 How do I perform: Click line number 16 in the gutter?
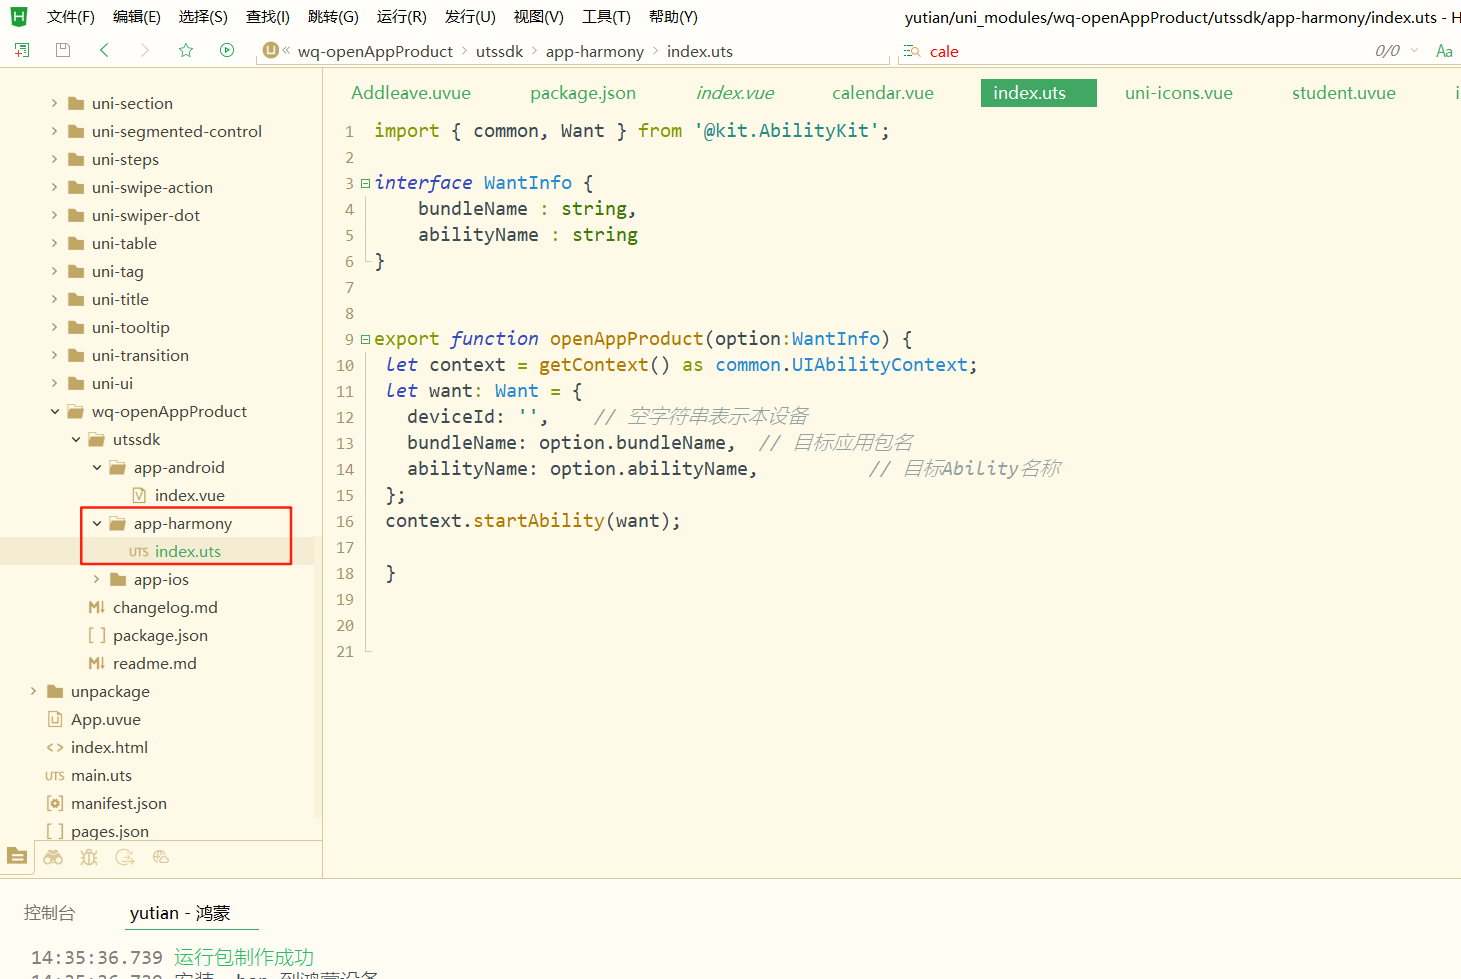pyautogui.click(x=345, y=521)
